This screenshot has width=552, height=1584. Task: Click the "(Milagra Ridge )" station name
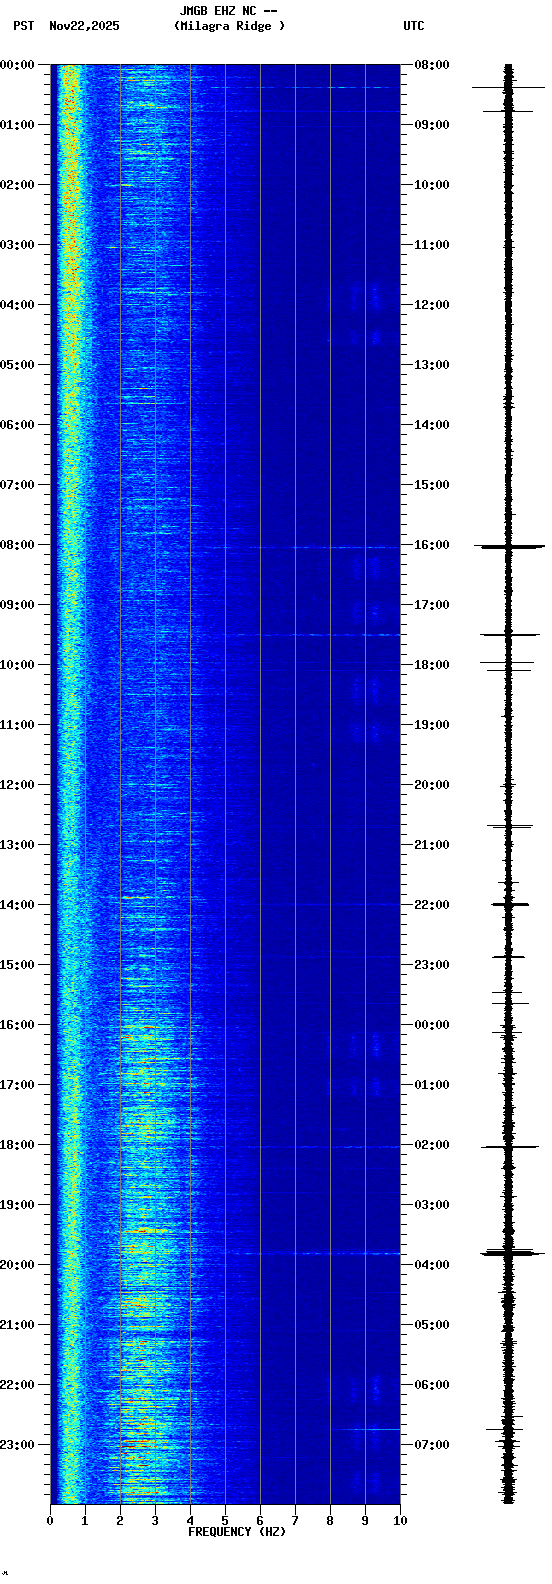click(x=229, y=26)
